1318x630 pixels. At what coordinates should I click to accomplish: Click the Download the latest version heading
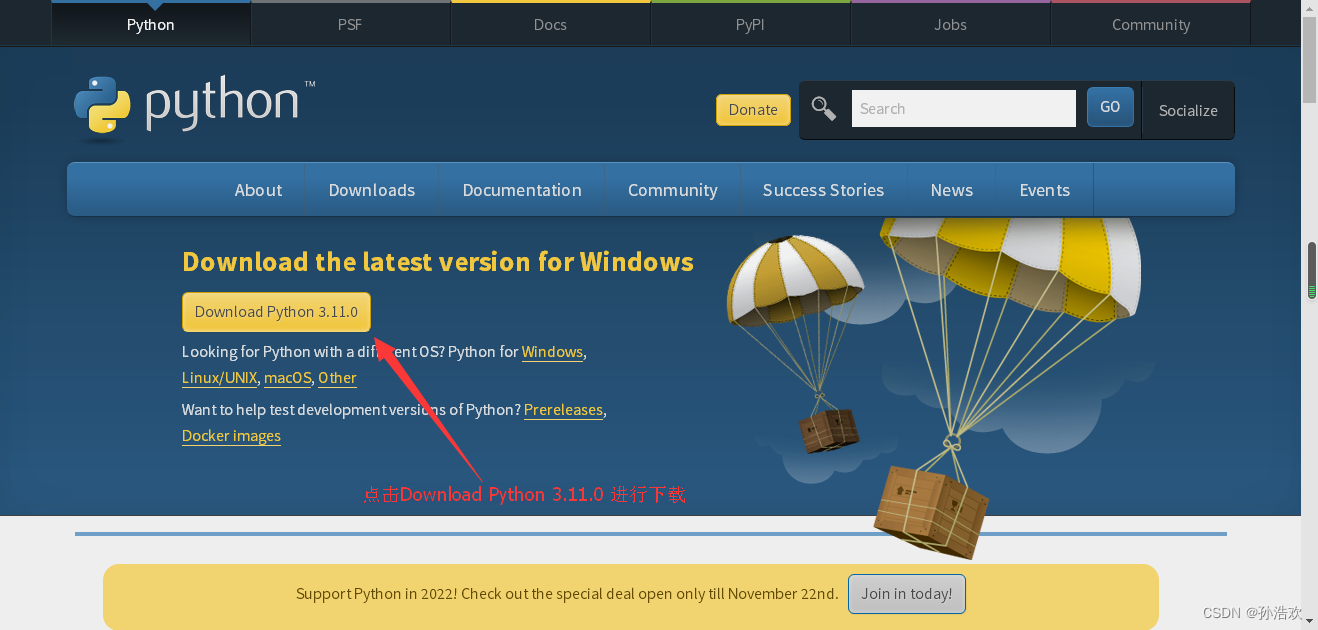pyautogui.click(x=438, y=262)
